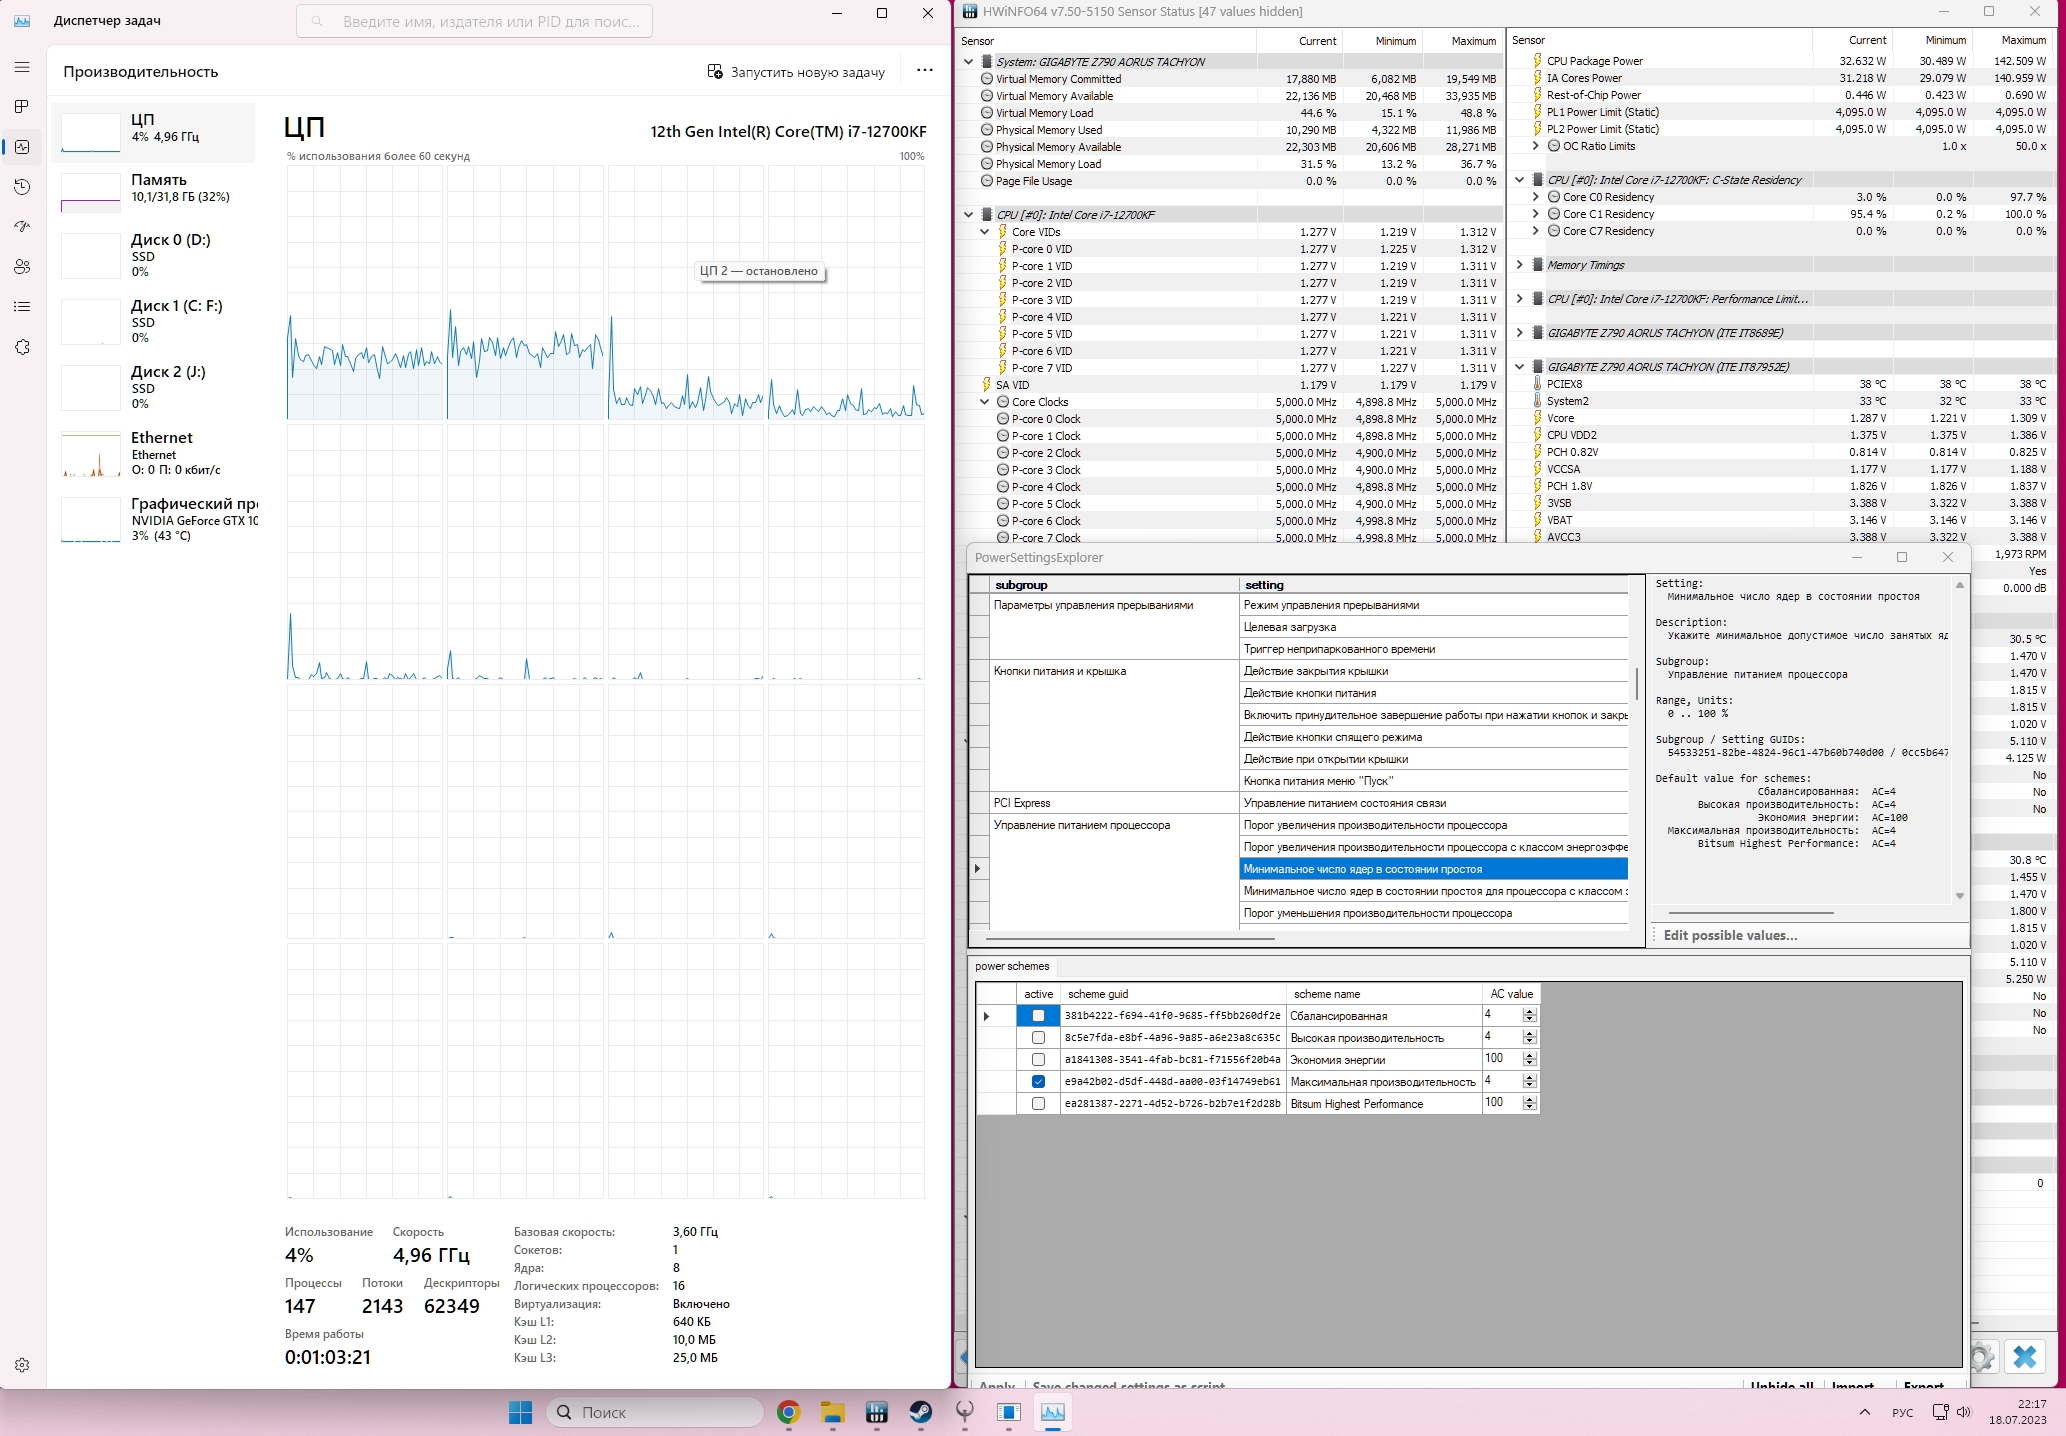Collapse the Core VIDs tree node
The height and width of the screenshot is (1436, 2066).
(x=985, y=232)
